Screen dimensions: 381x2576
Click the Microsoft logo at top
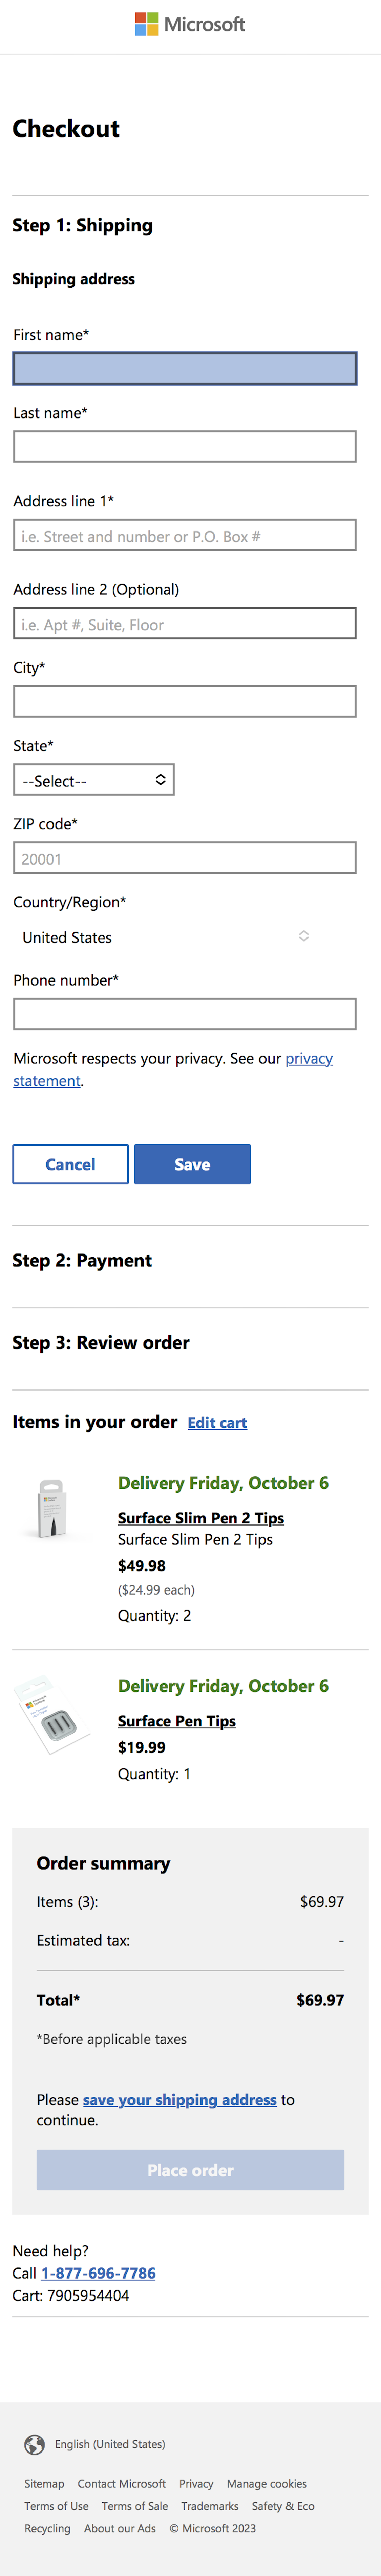pyautogui.click(x=190, y=24)
